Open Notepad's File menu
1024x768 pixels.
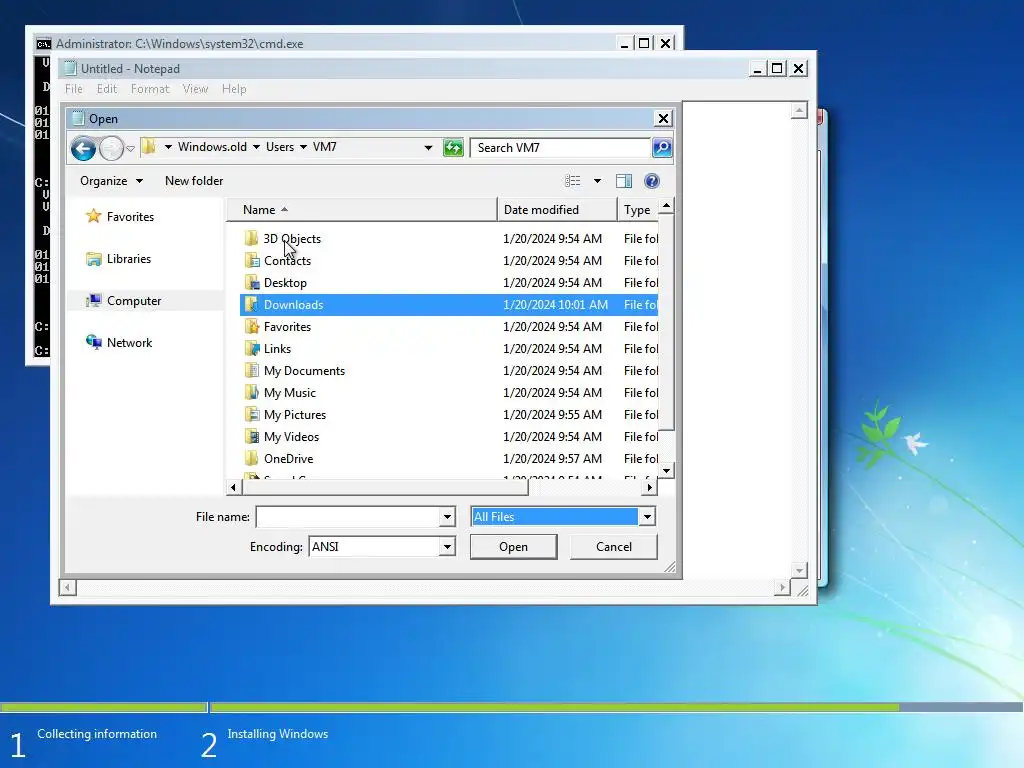[74, 89]
